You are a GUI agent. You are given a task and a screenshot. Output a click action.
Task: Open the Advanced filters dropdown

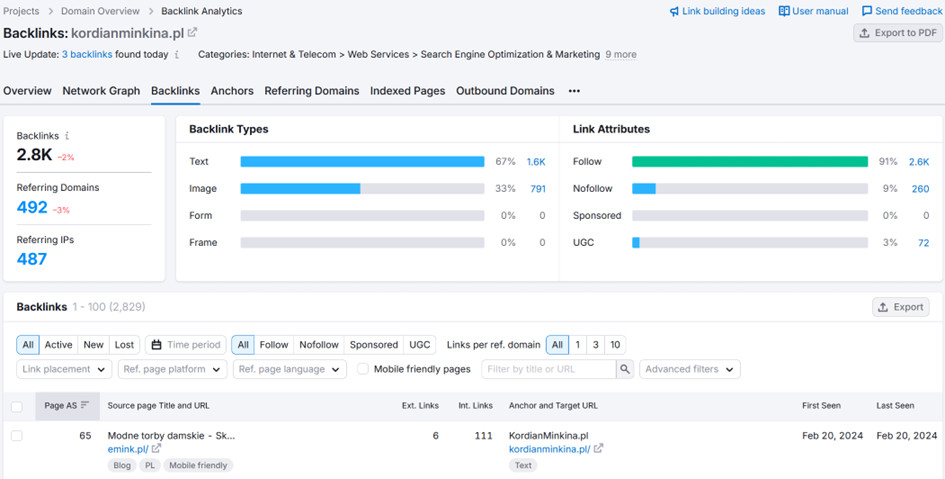point(689,369)
